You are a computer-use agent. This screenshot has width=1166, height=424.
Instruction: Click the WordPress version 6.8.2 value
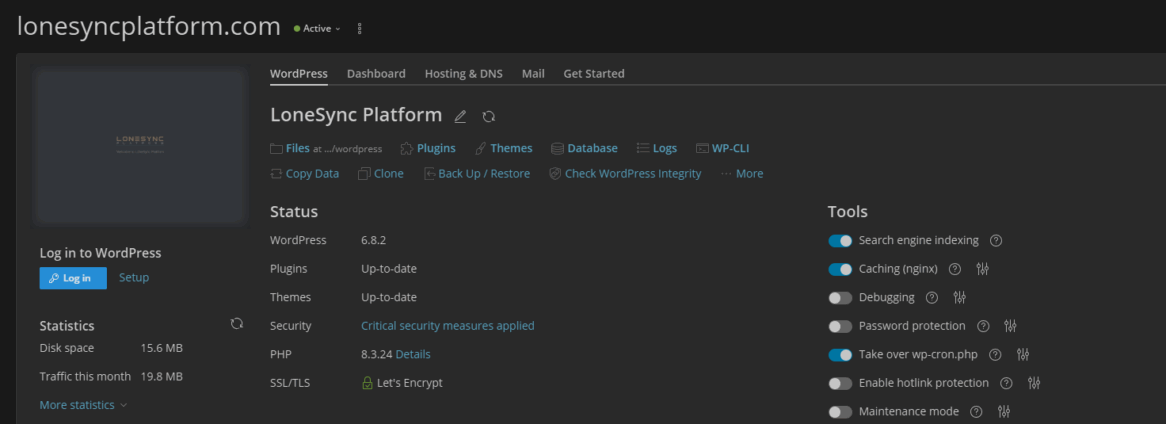[373, 240]
